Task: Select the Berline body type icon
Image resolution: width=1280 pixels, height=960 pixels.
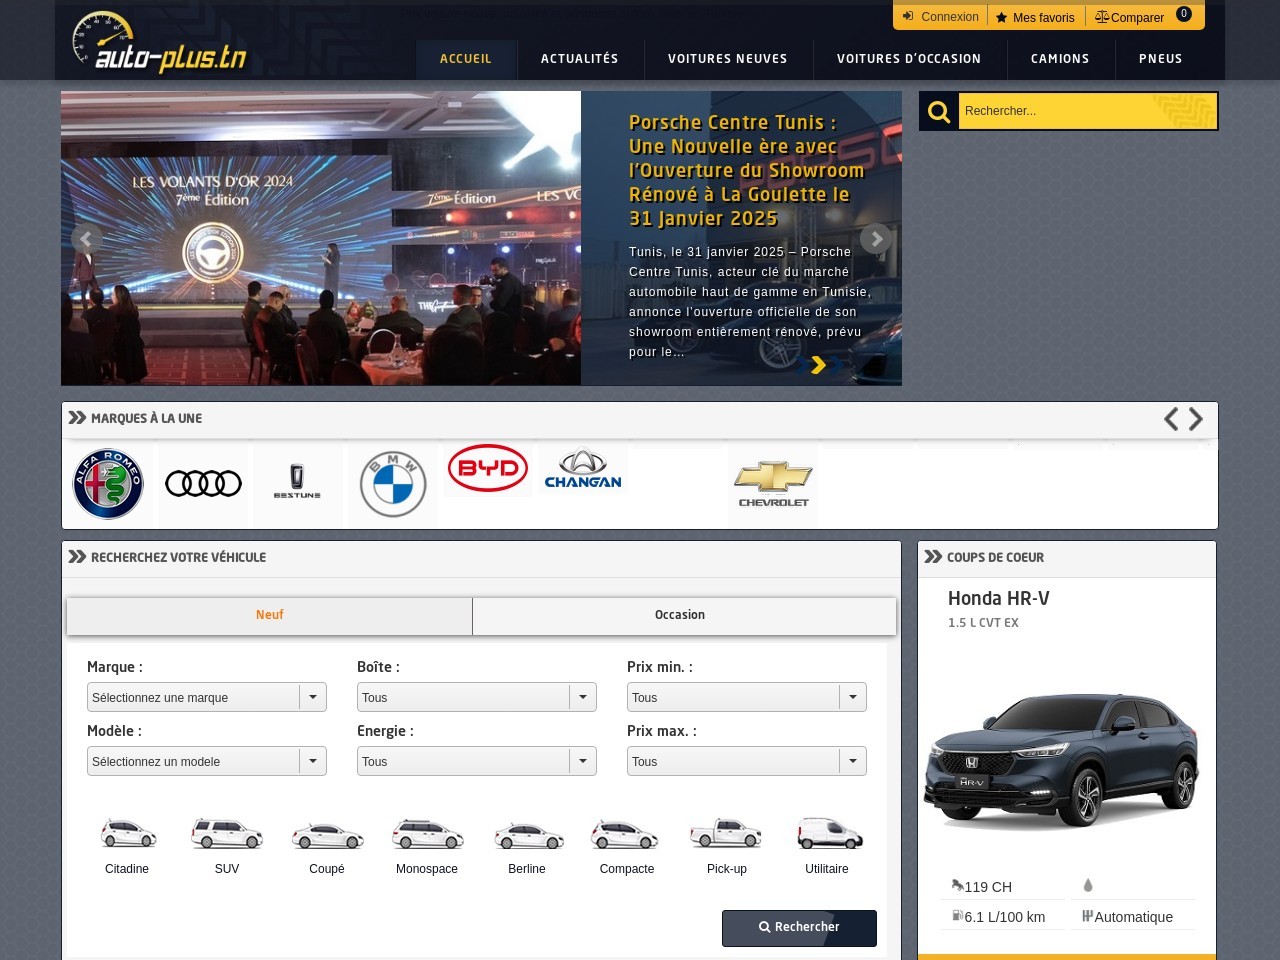Action: (x=528, y=835)
